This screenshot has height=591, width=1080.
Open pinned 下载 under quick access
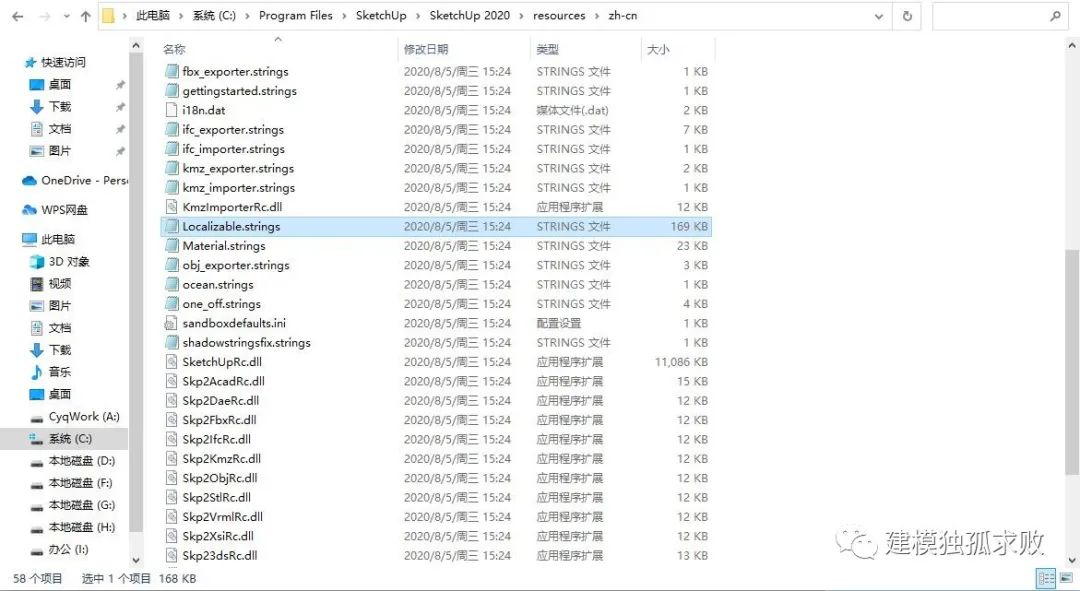click(59, 106)
